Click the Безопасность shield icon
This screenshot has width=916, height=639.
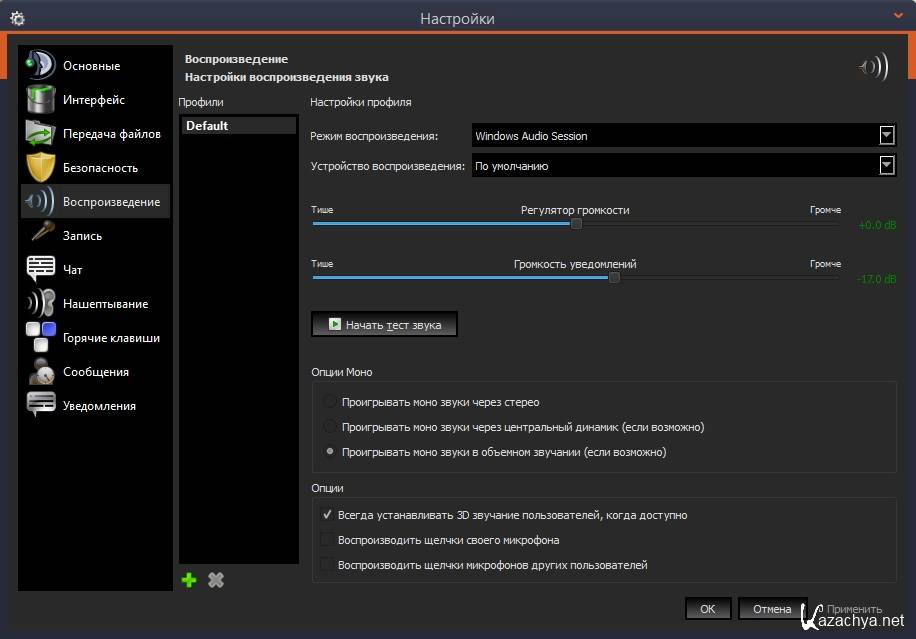[x=40, y=168]
